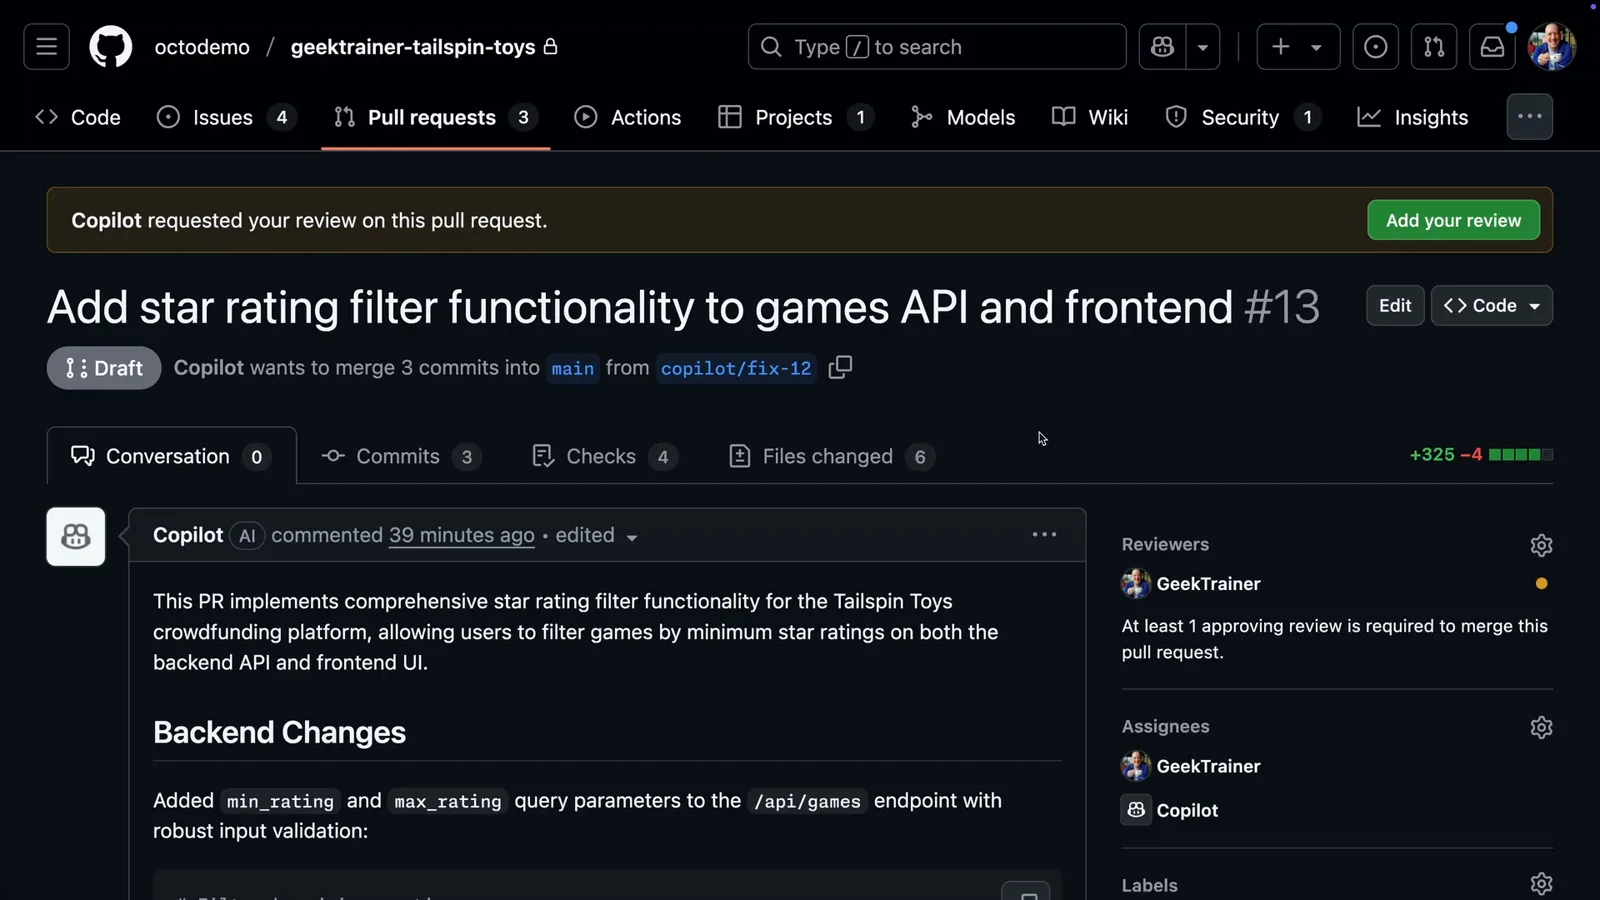Select the Pull requests tab

coord(435,117)
